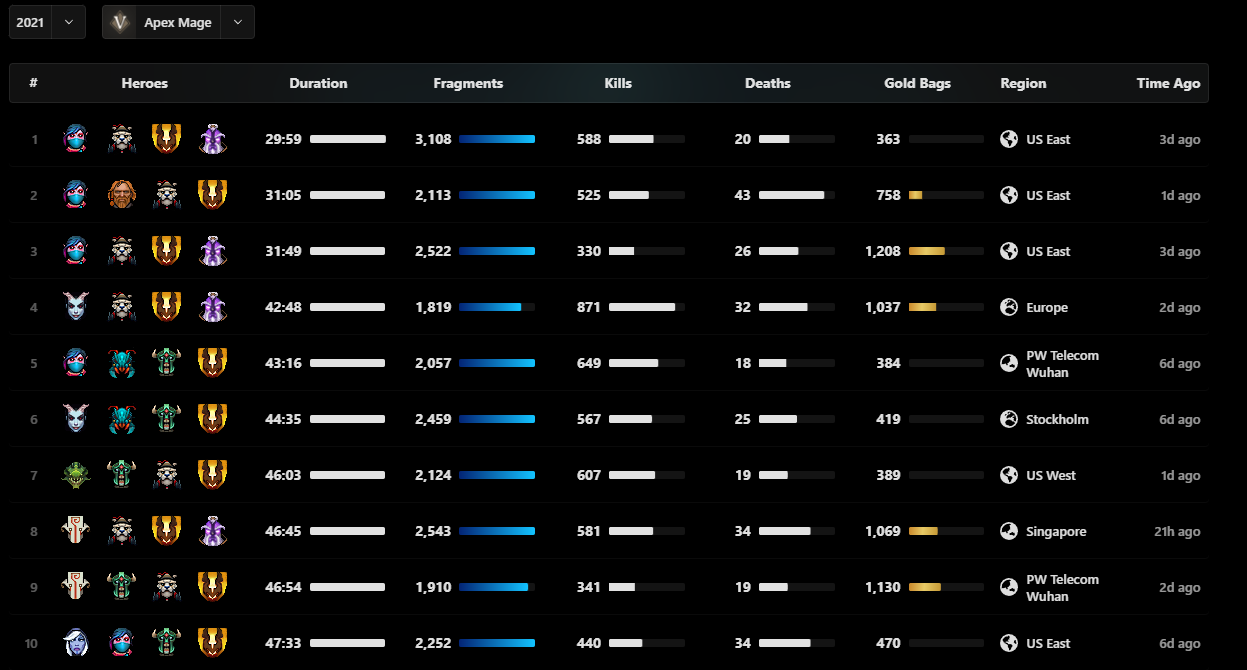Click the golden shield hero in row 4
The image size is (1247, 670).
[166, 307]
